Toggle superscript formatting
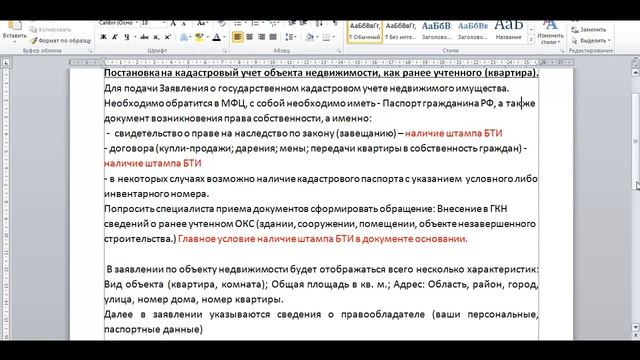 coord(167,37)
